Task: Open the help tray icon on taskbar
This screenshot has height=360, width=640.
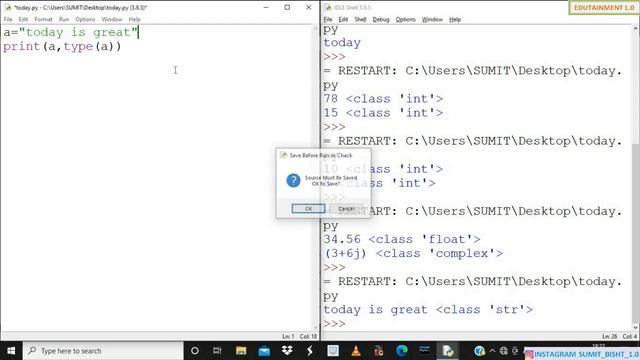Action: pyautogui.click(x=480, y=351)
